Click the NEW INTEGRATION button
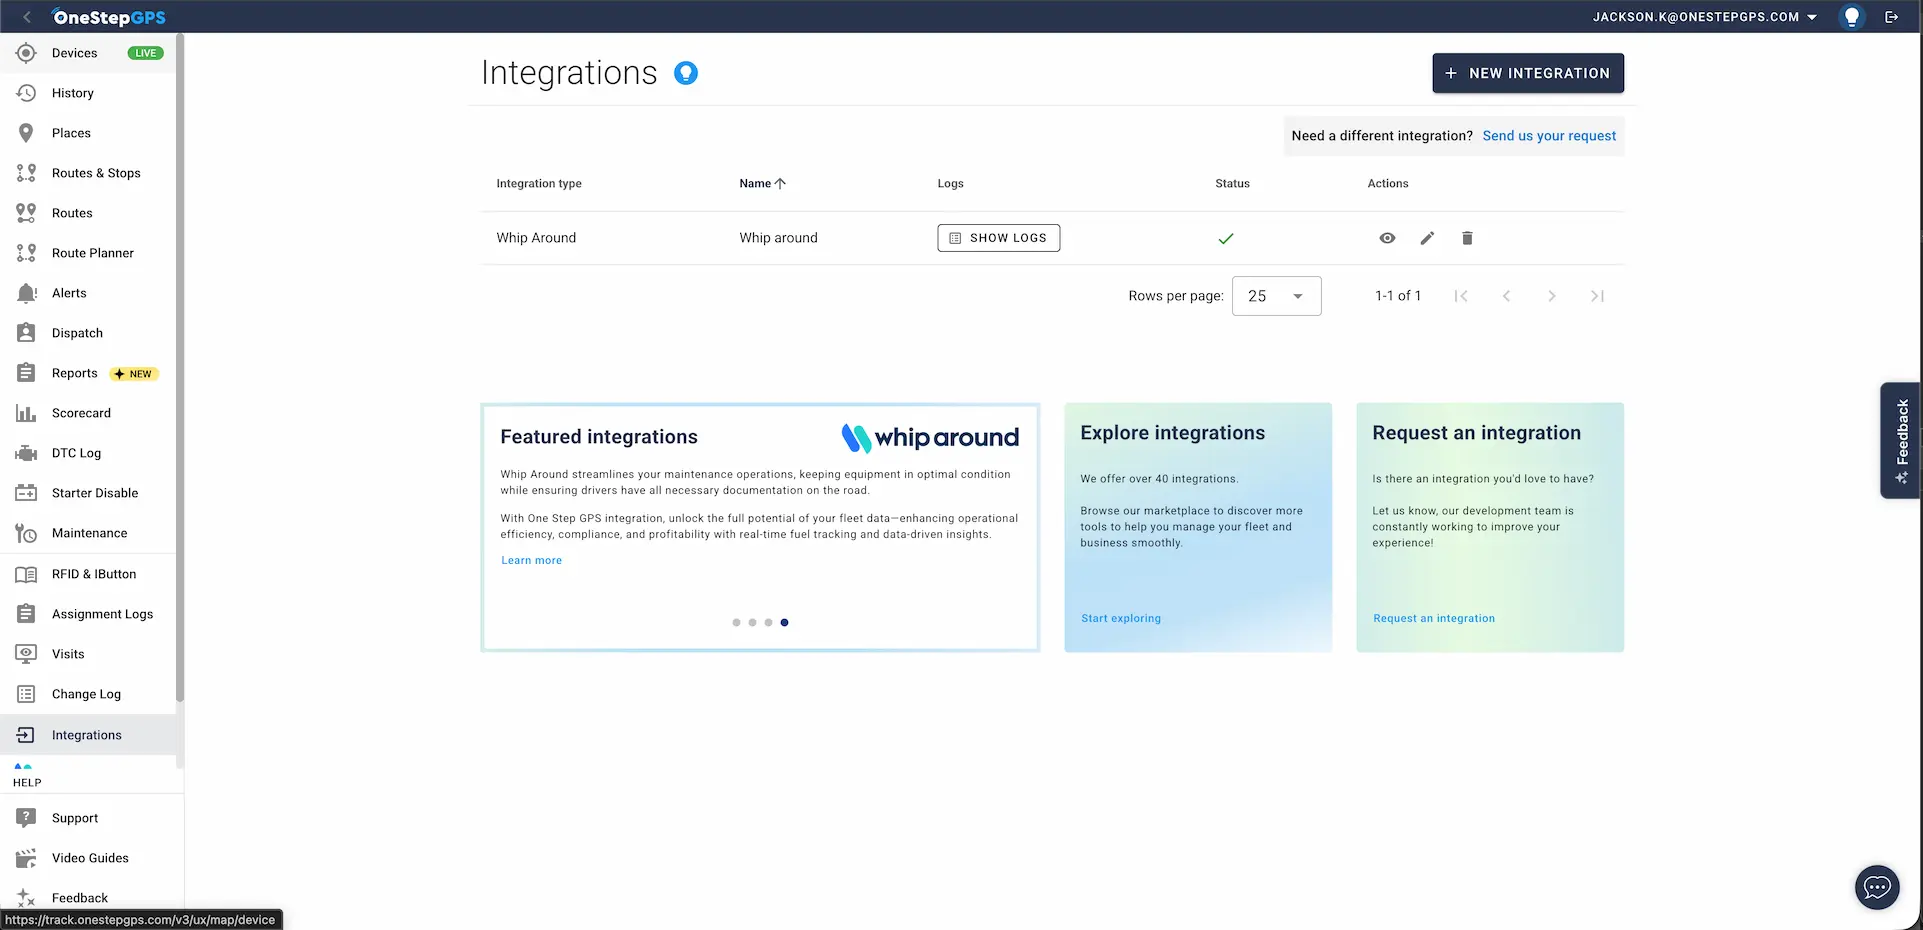This screenshot has height=930, width=1923. (1527, 73)
